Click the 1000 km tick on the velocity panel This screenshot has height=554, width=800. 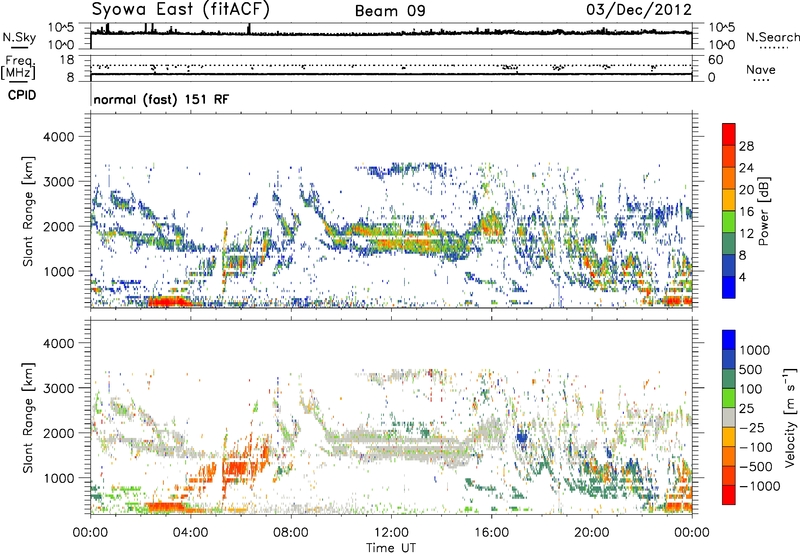59,478
